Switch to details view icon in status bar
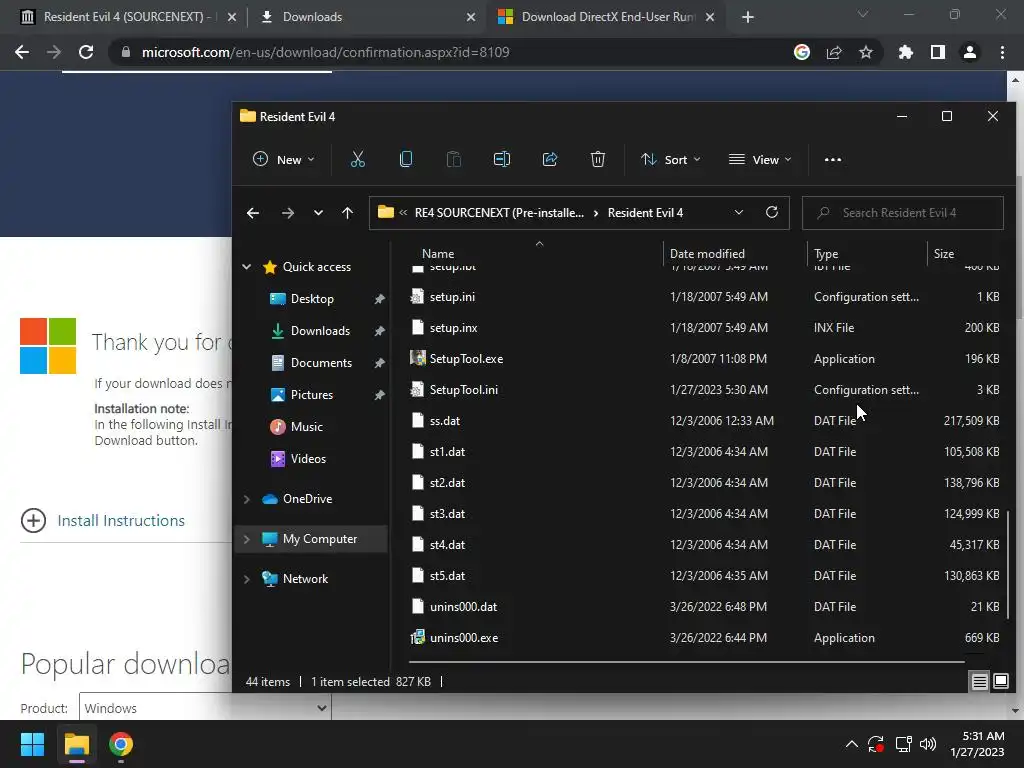This screenshot has width=1024, height=768. pyautogui.click(x=980, y=682)
